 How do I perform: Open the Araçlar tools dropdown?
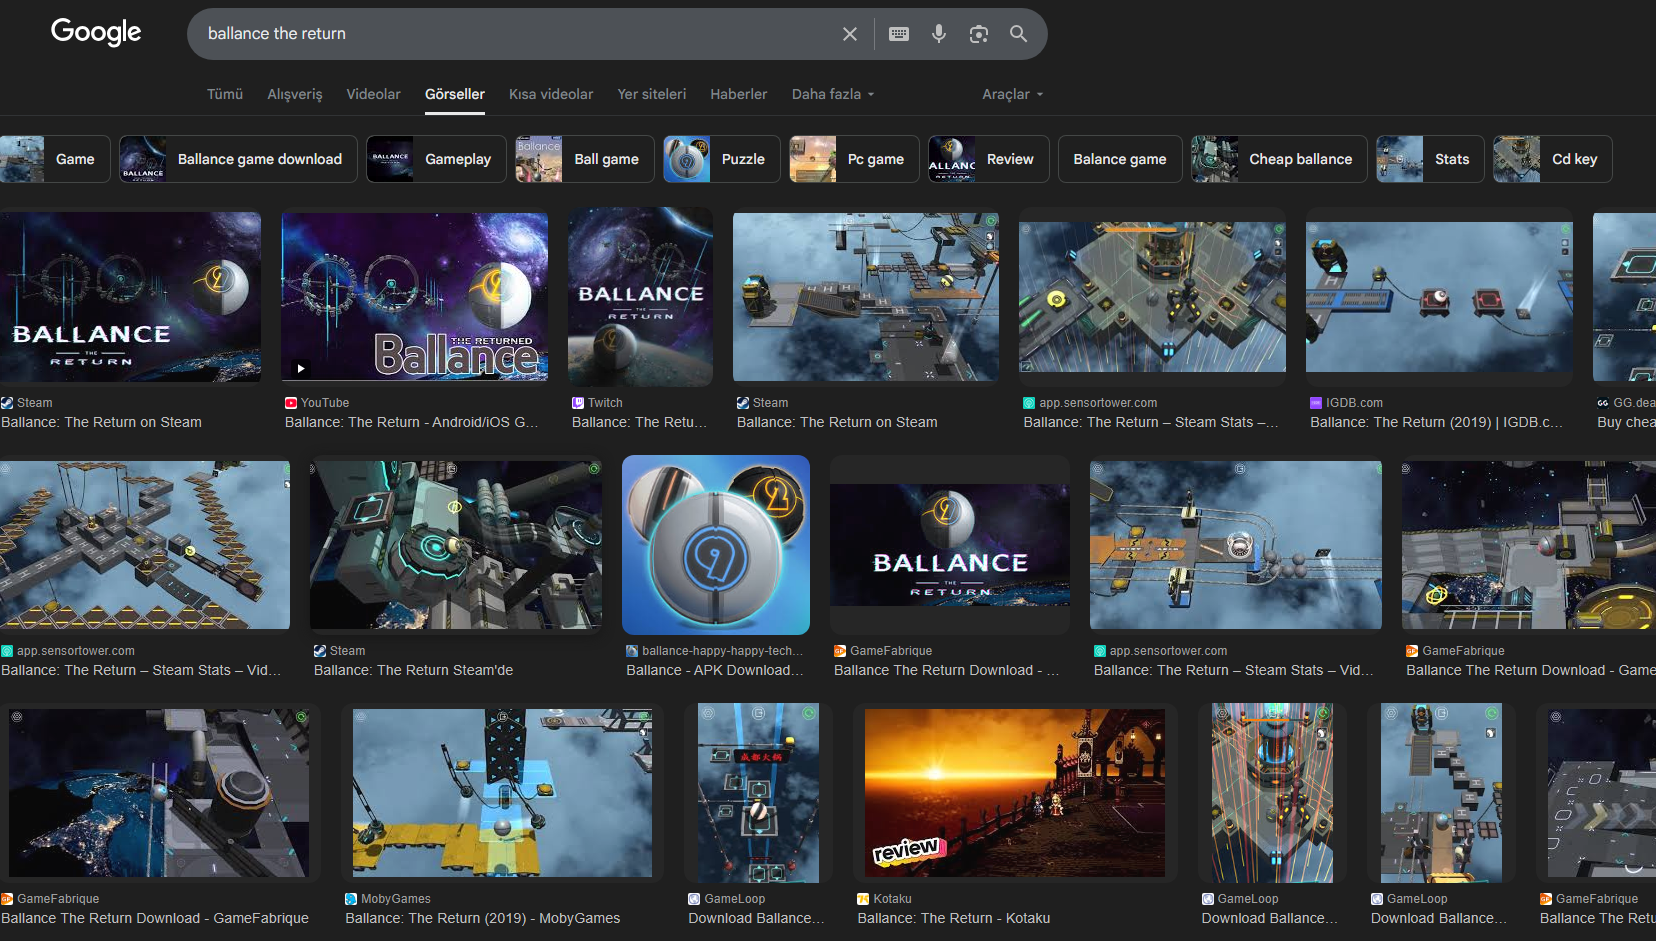click(1011, 94)
